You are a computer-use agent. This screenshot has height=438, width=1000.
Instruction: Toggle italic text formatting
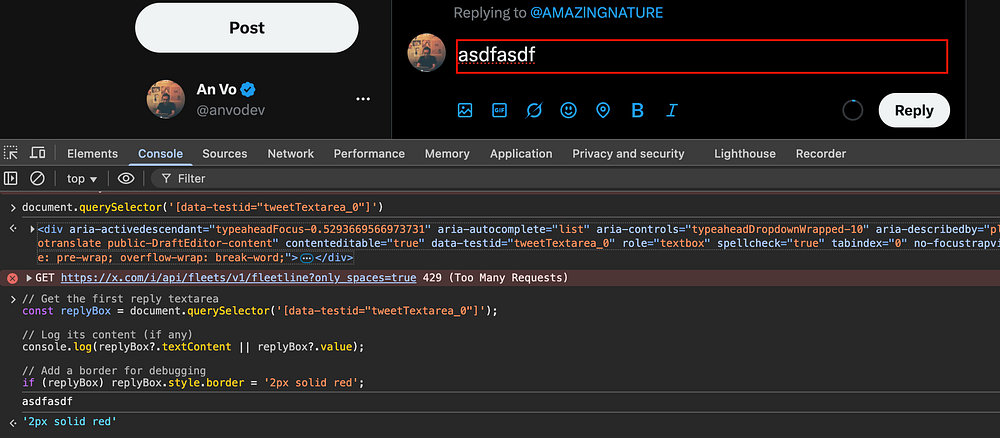click(x=672, y=111)
